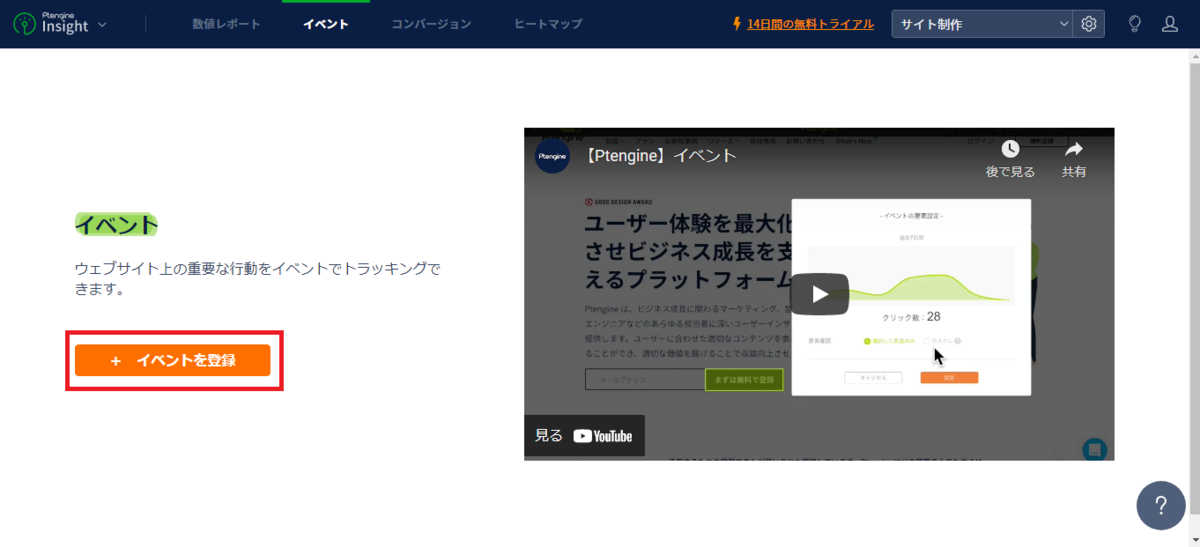Open the 数値レポート tab
The height and width of the screenshot is (547, 1200).
[226, 24]
